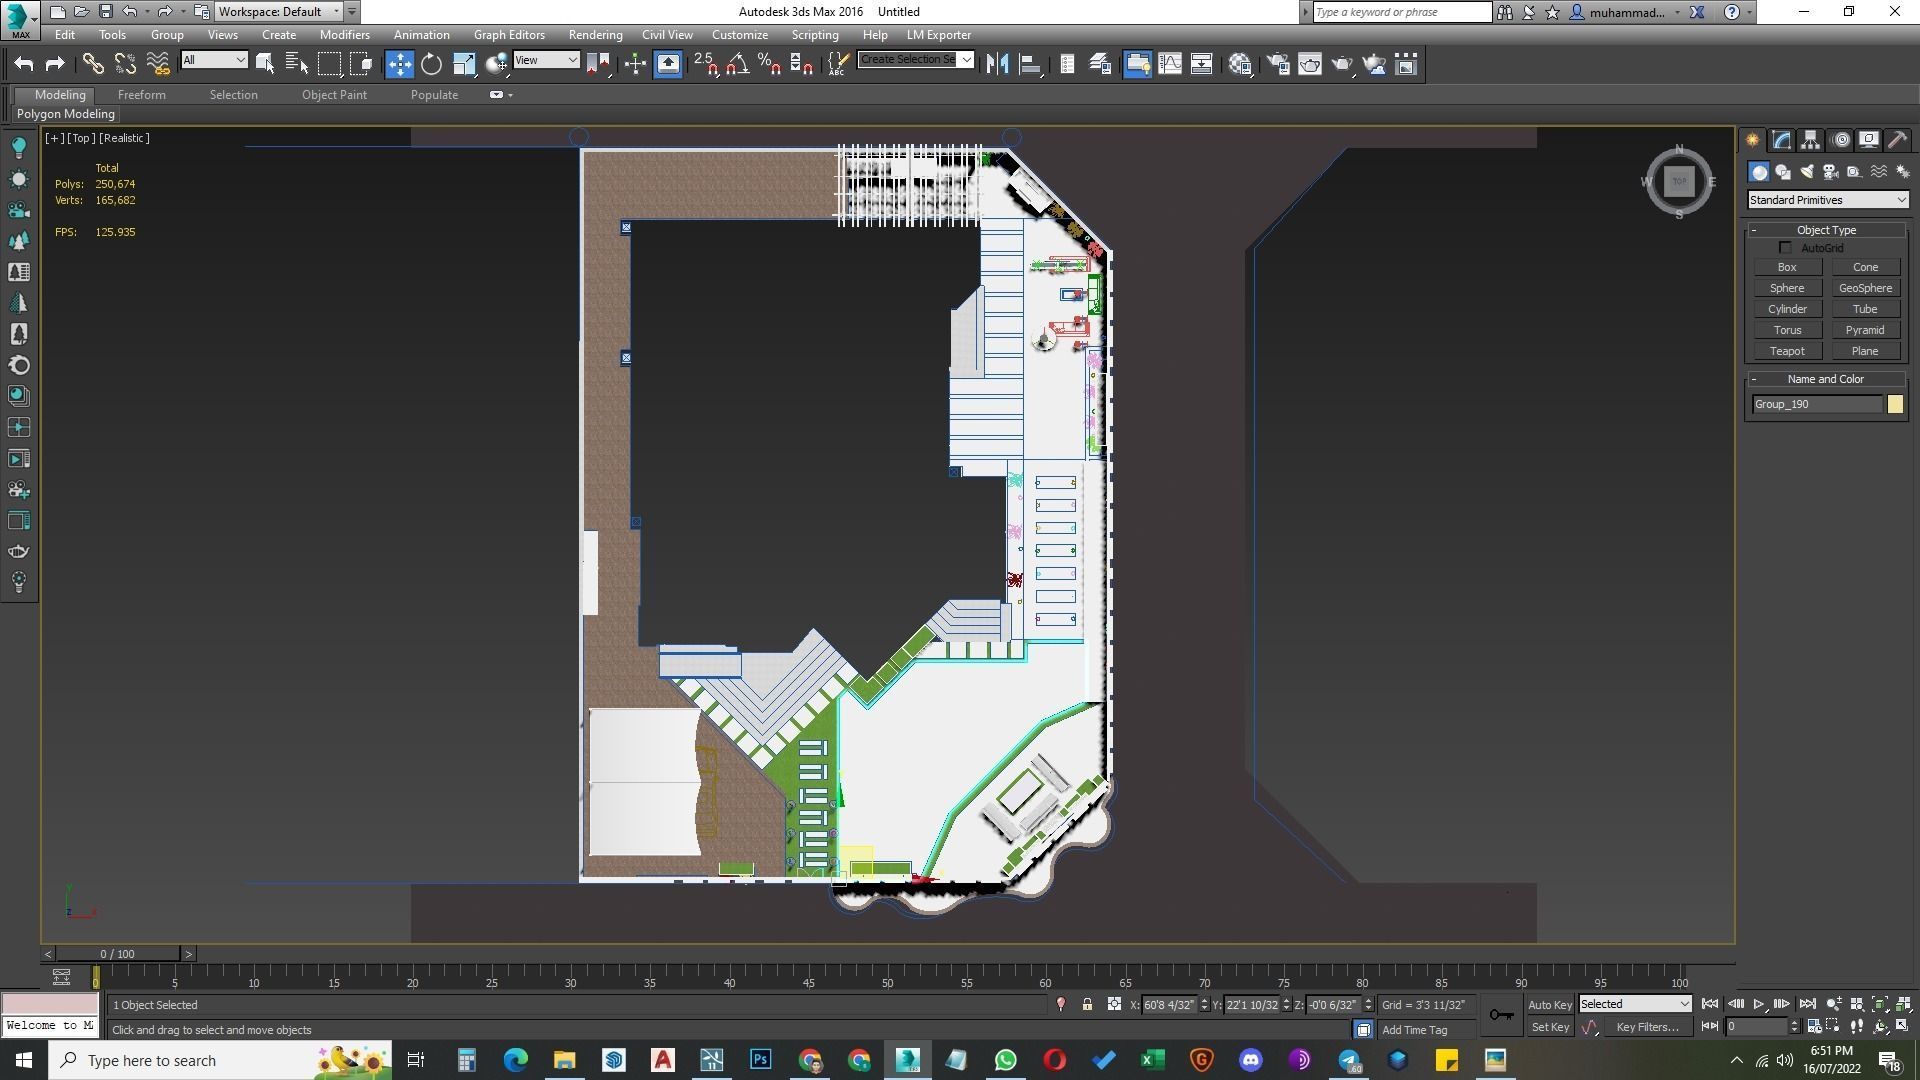This screenshot has height=1080, width=1920.
Task: Switch to Shapes creation category
Action: (1783, 172)
